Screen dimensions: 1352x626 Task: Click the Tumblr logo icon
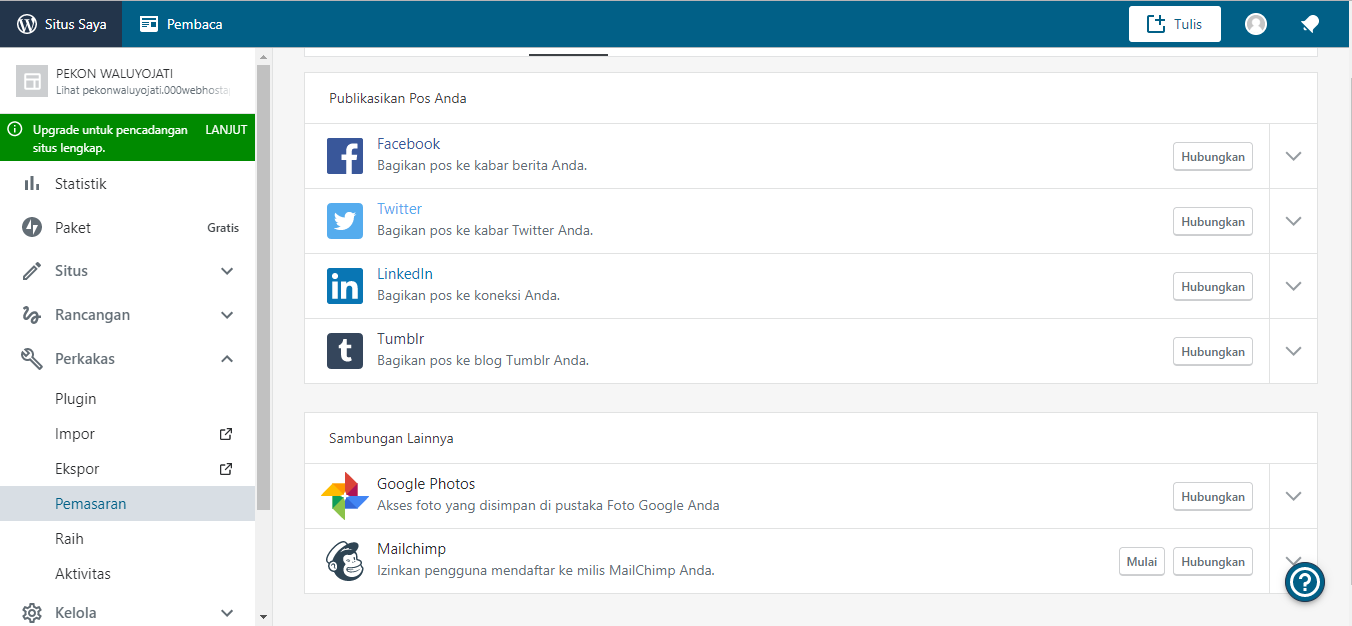click(345, 351)
